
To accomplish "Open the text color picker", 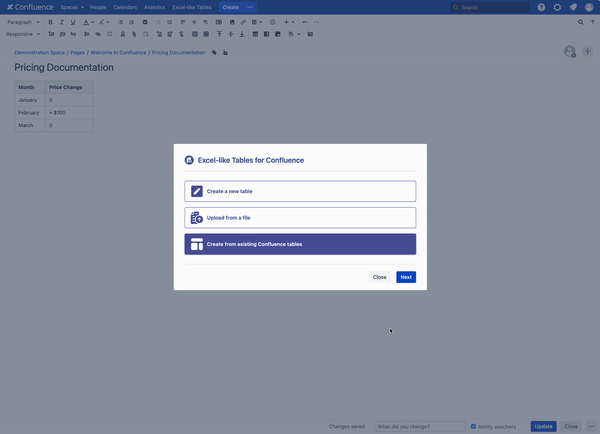I will coord(87,21).
